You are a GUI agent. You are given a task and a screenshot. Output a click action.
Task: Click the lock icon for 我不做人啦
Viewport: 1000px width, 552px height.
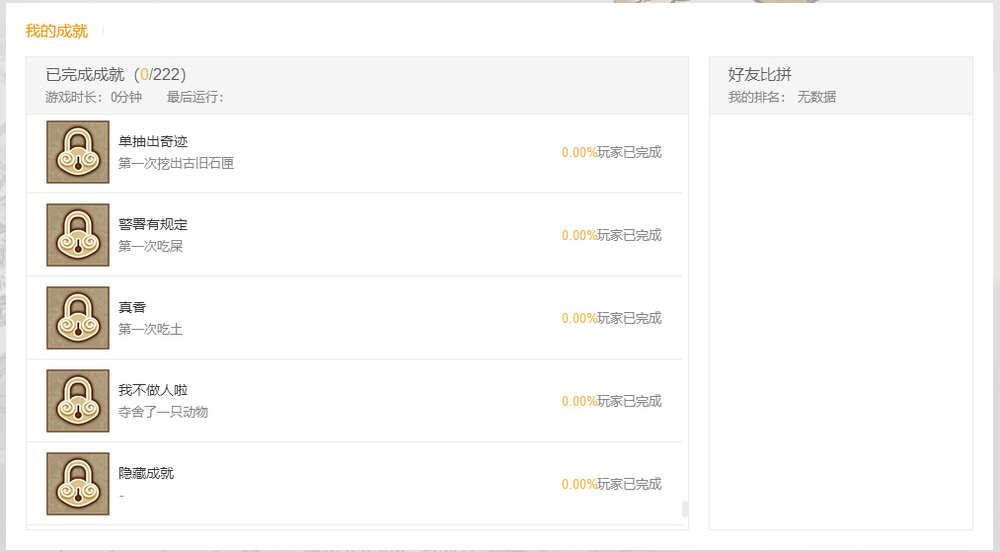coord(78,401)
